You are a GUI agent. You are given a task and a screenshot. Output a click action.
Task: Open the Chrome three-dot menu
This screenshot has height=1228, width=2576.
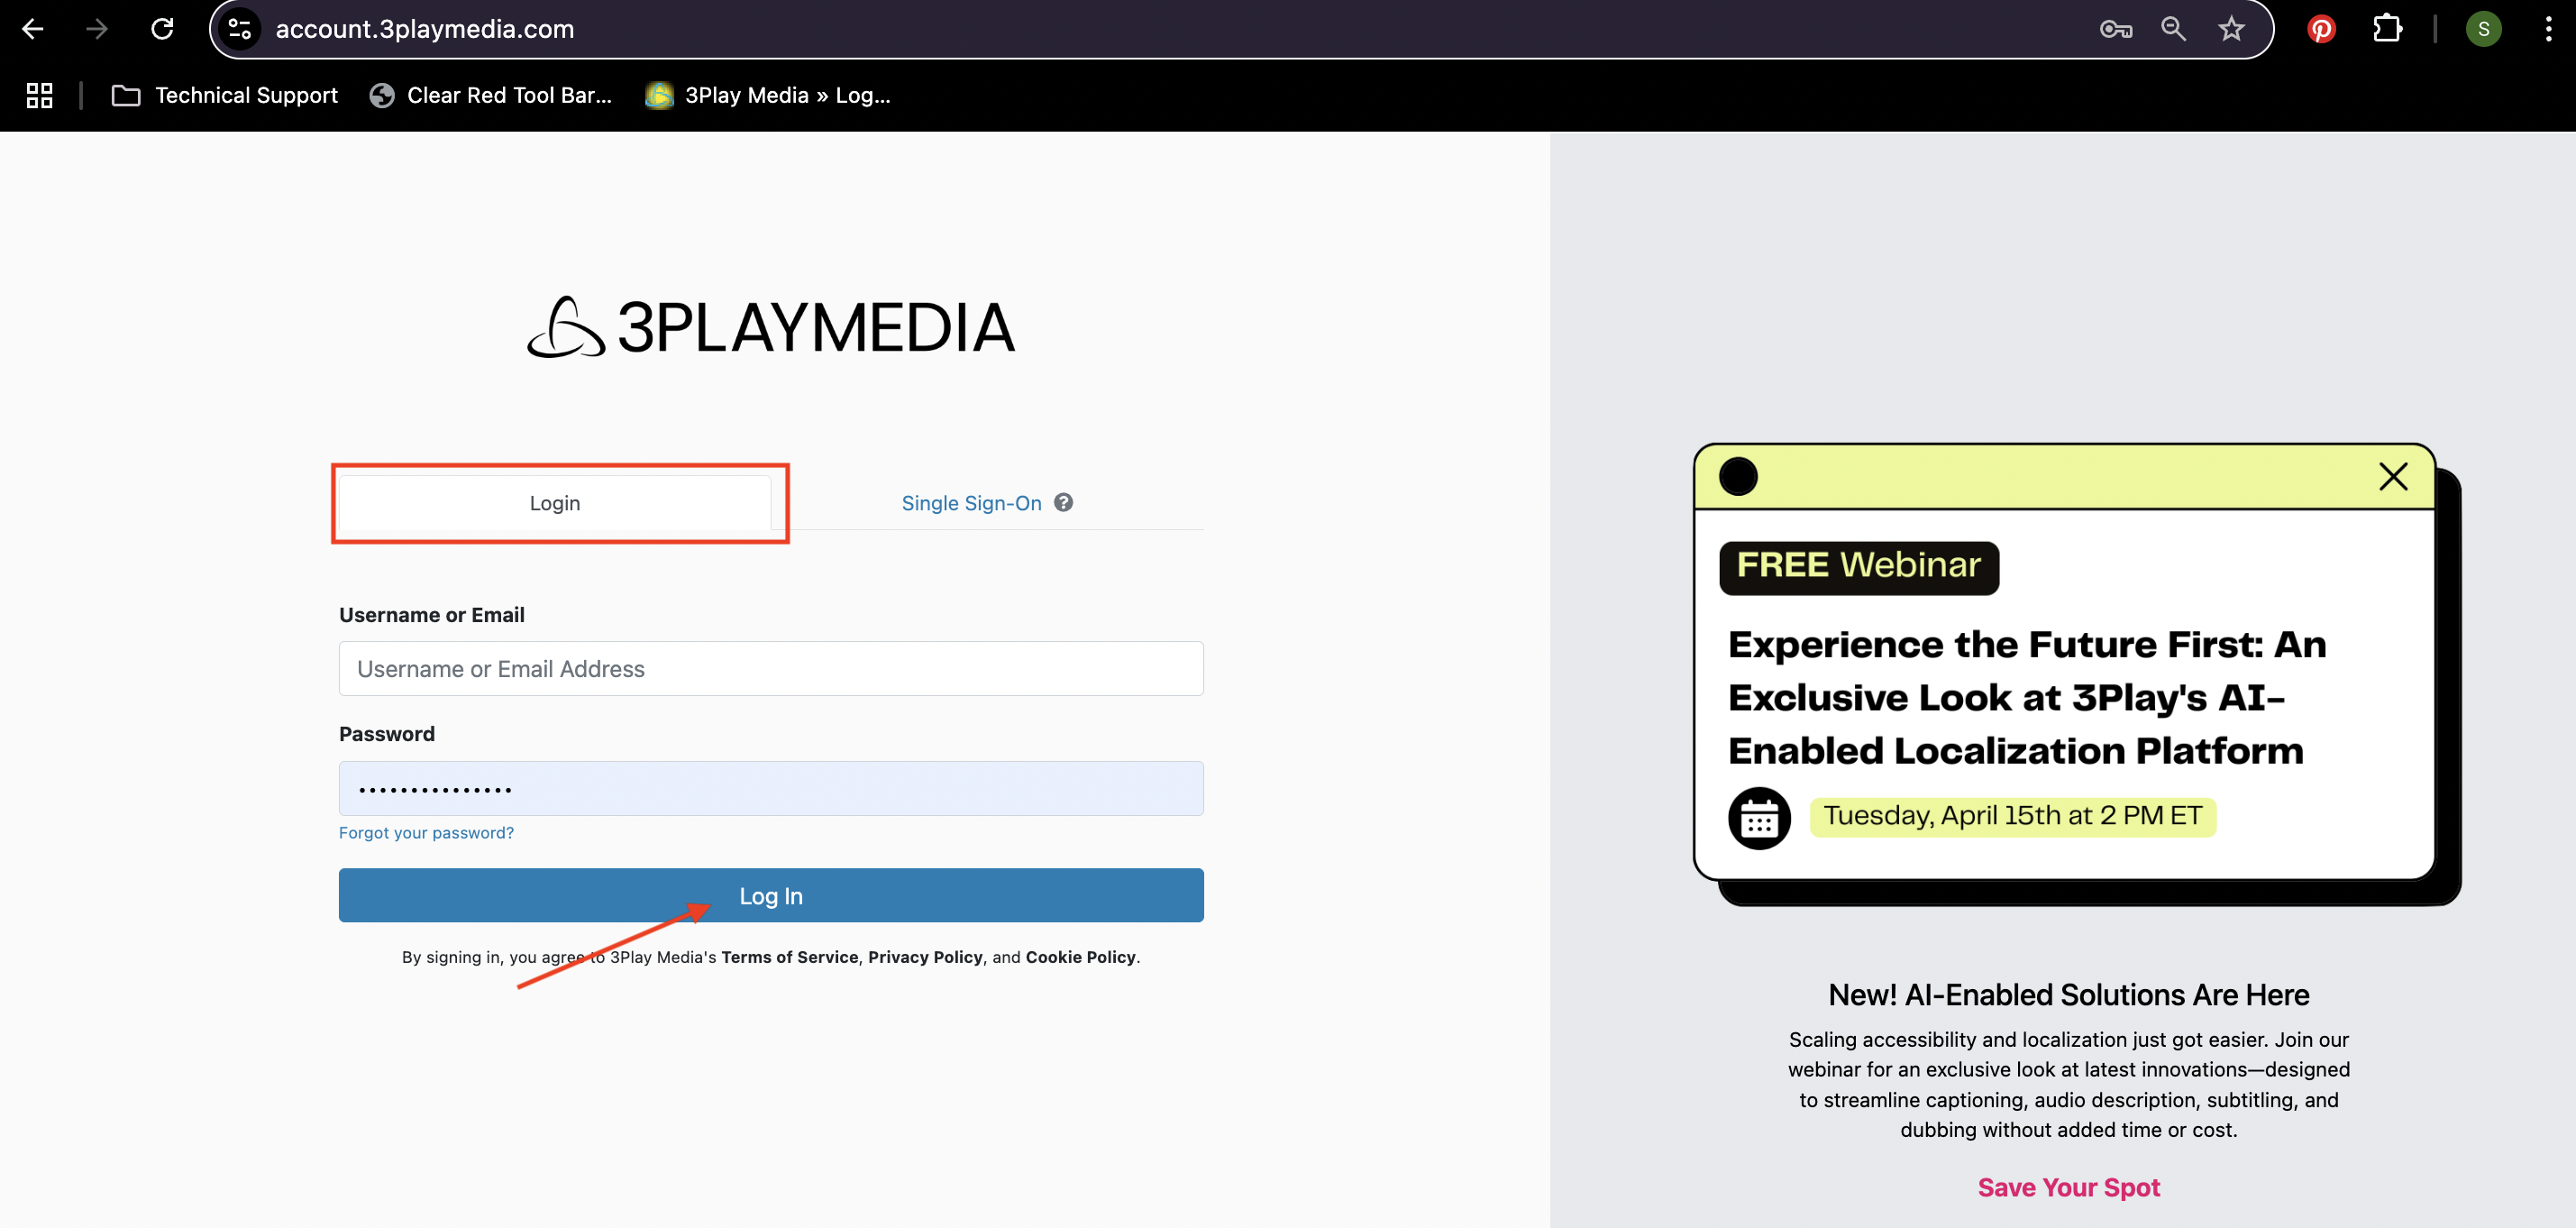tap(2547, 29)
